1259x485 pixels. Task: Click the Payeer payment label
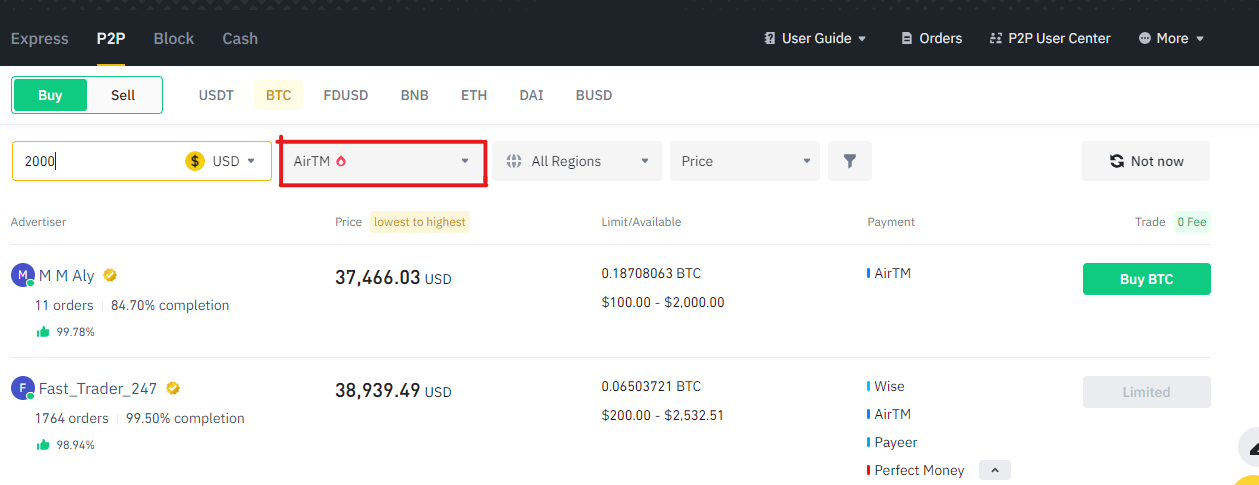pos(895,442)
